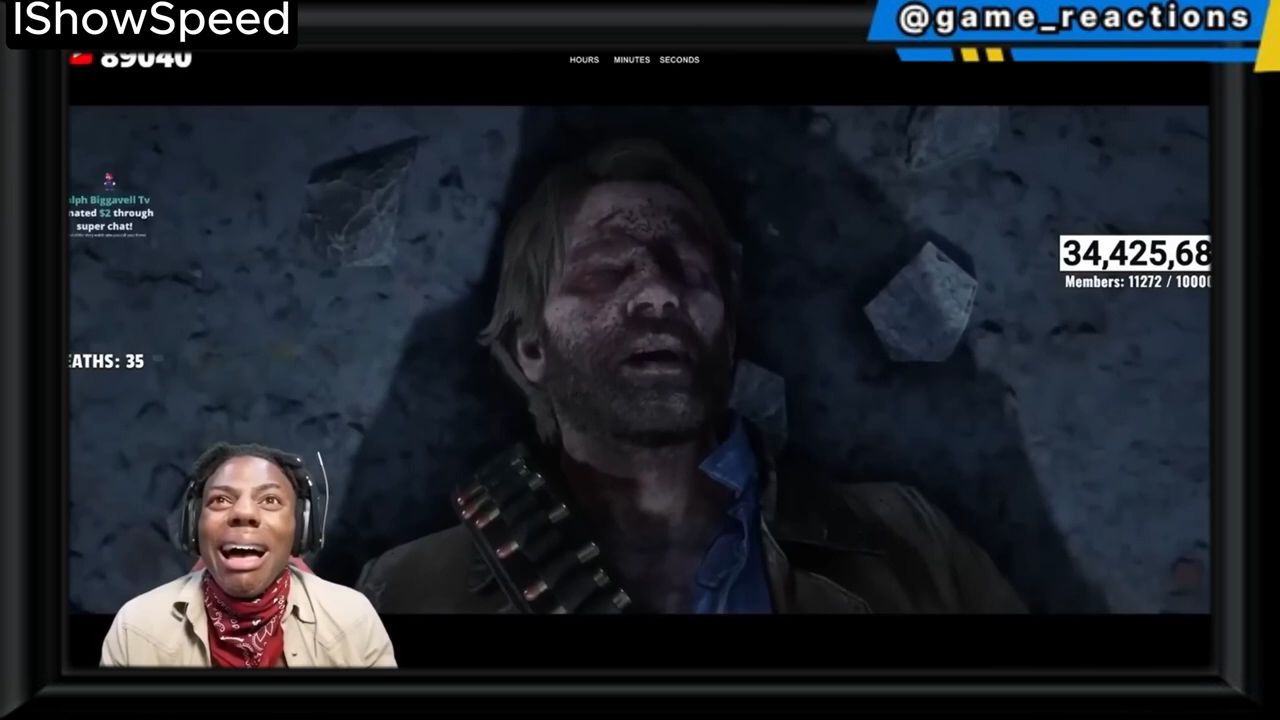The height and width of the screenshot is (720, 1280).
Task: Click the Members: 11272 goal text
Action: pyautogui.click(x=1137, y=282)
